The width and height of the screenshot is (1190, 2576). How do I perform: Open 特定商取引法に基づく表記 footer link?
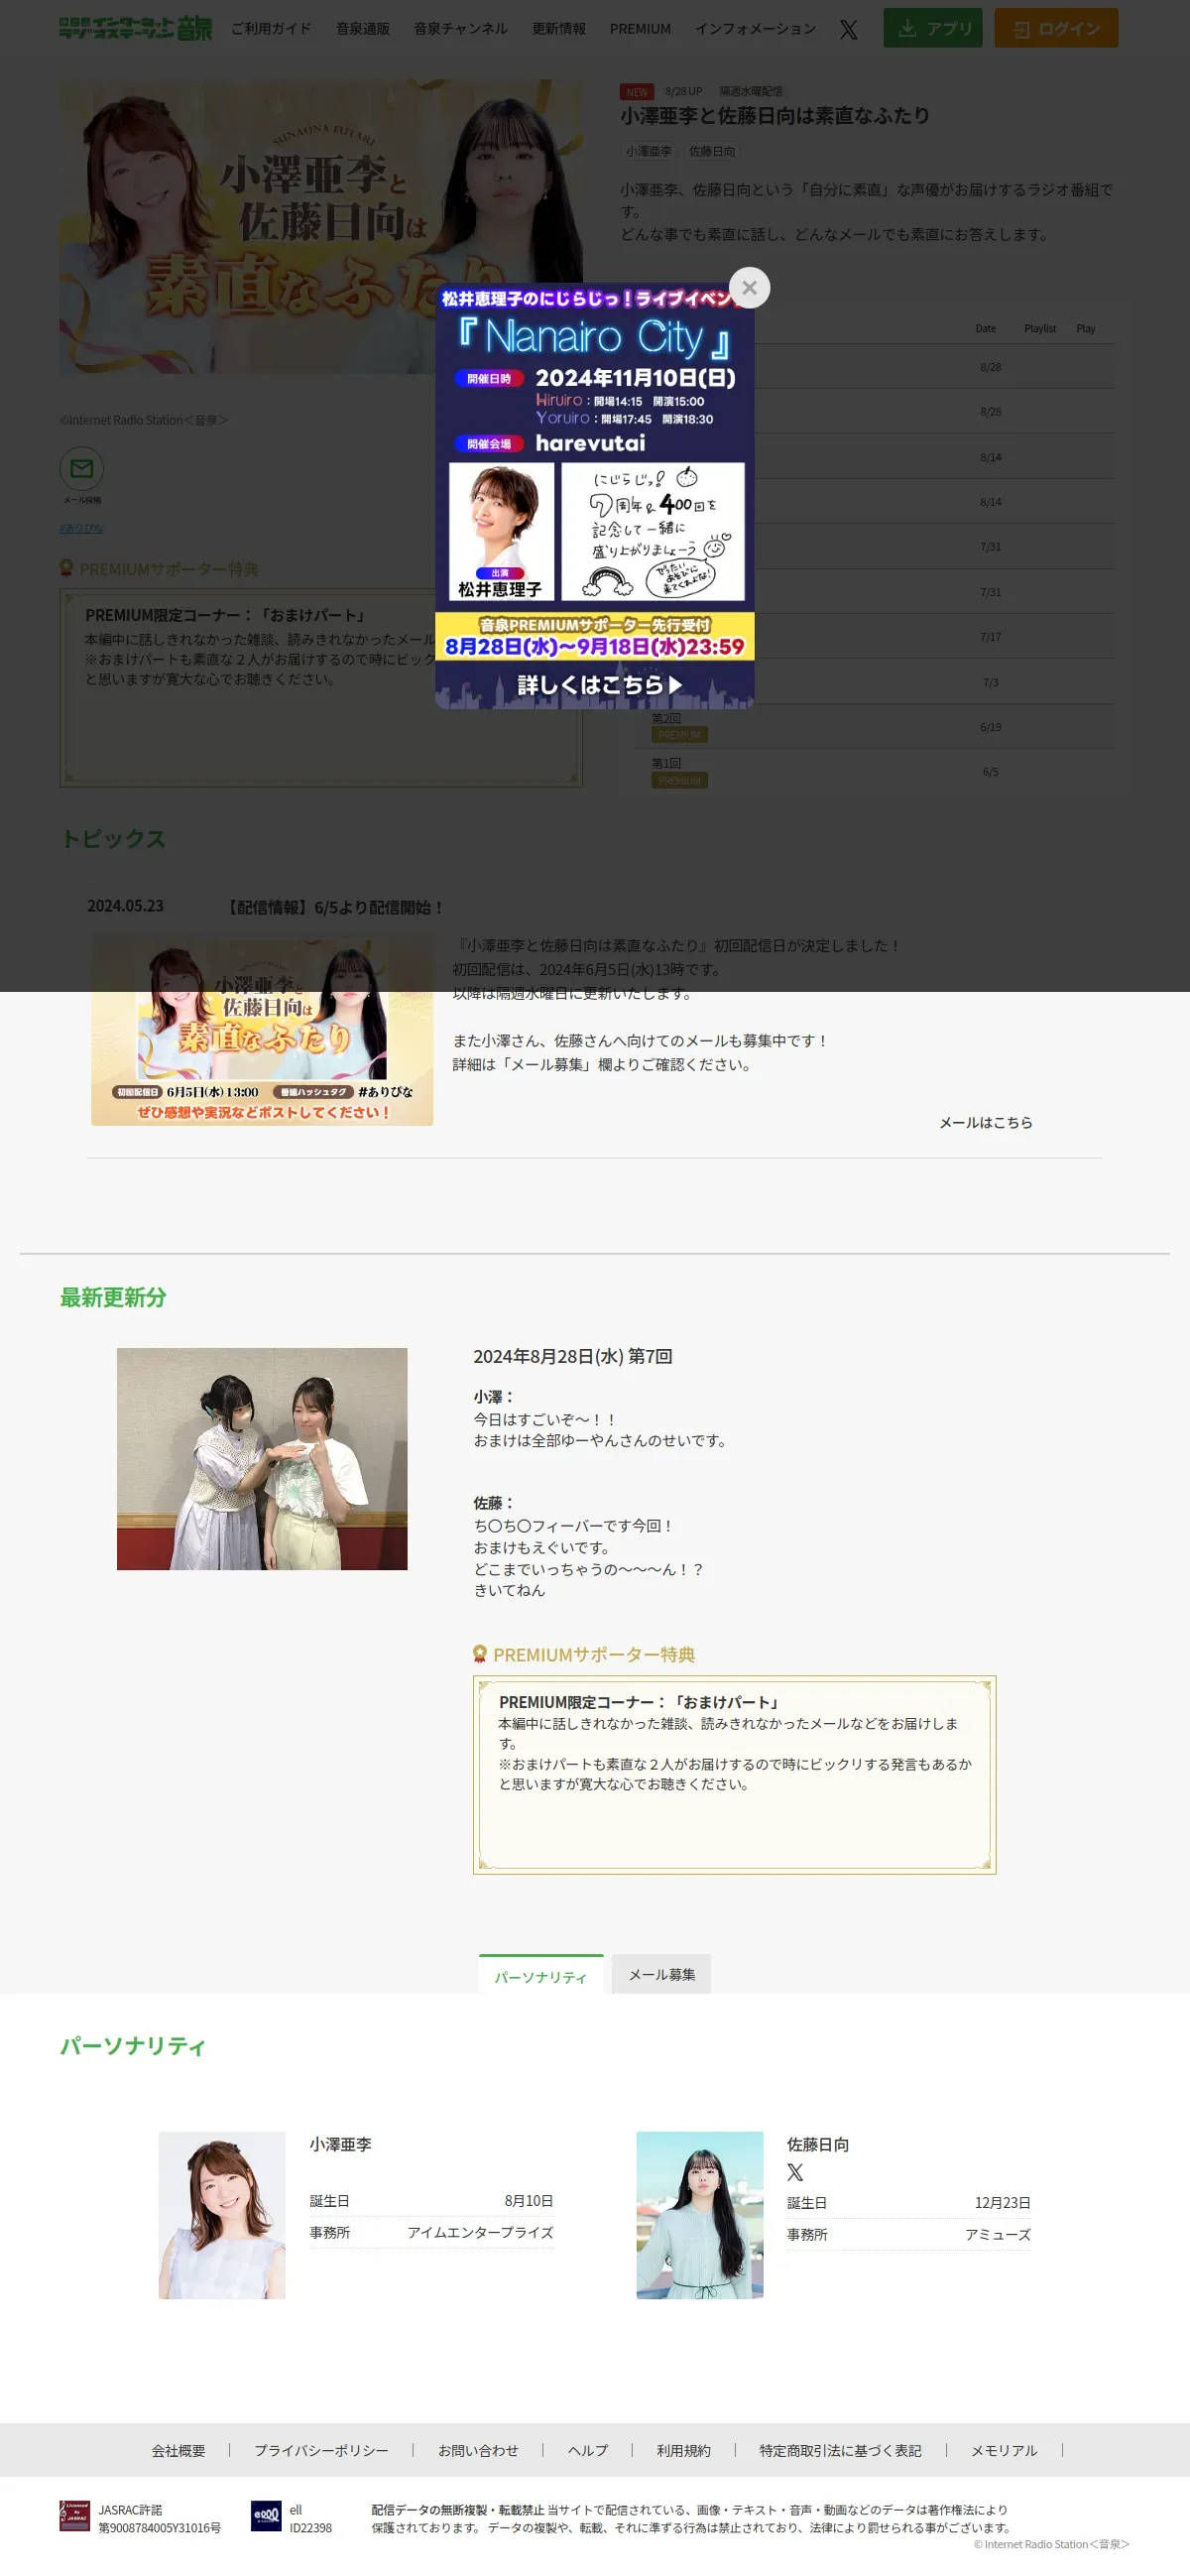click(x=840, y=2450)
